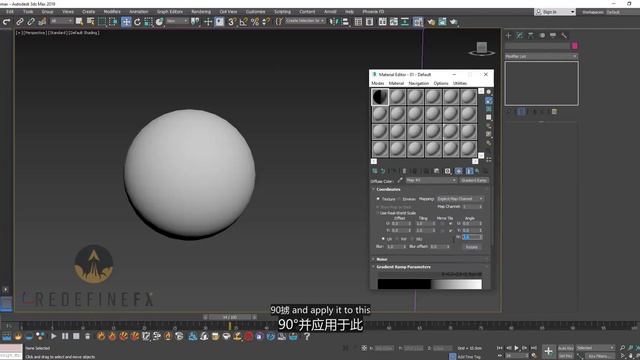Toggle the Angle Snap icon
The height and width of the screenshot is (360, 640).
244,22
